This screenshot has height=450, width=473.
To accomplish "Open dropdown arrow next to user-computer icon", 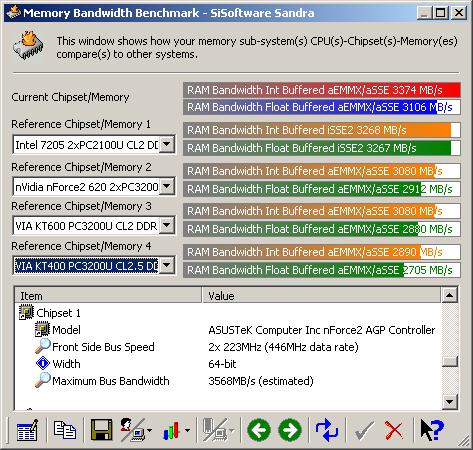I will point(149,430).
